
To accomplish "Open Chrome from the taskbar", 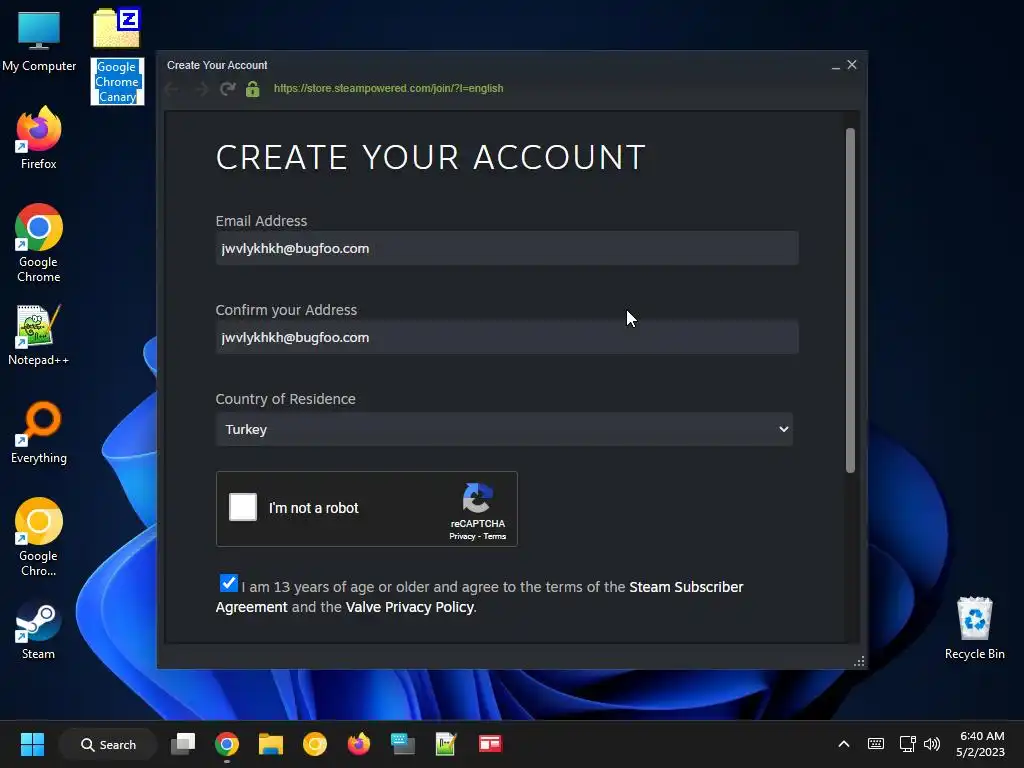I will pos(227,744).
